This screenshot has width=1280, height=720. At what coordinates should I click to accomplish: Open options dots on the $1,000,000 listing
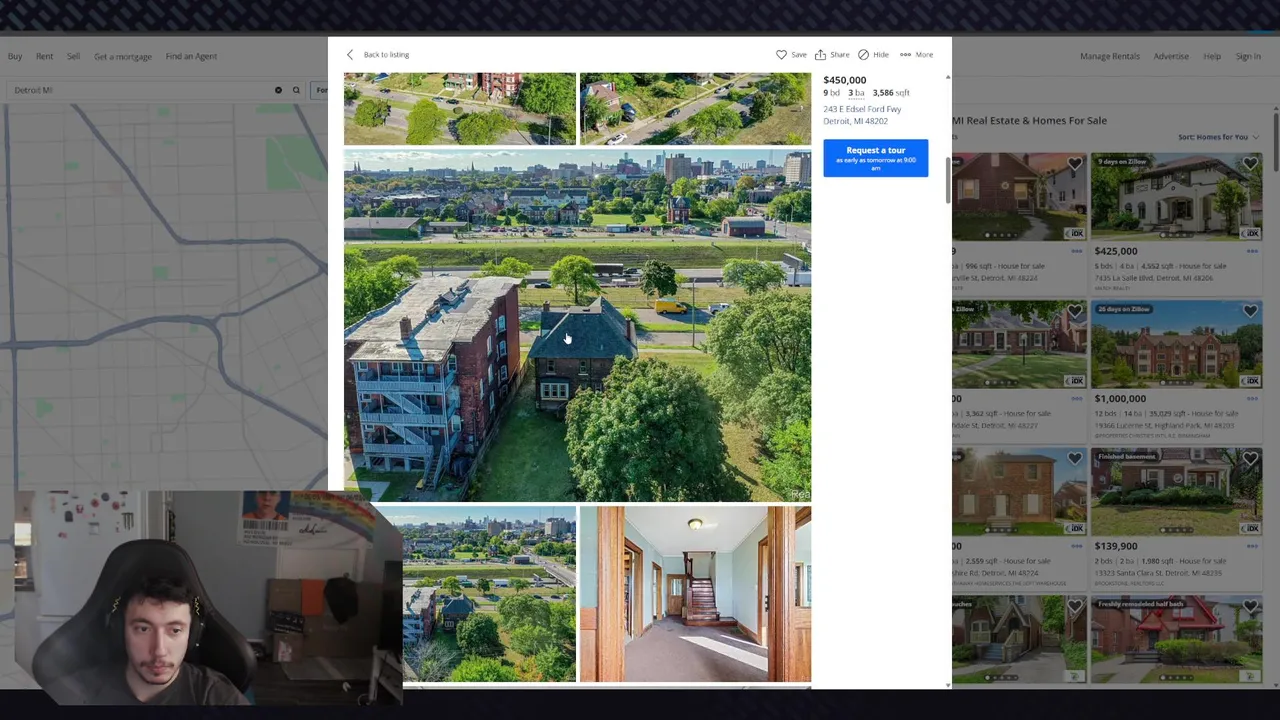click(1252, 398)
